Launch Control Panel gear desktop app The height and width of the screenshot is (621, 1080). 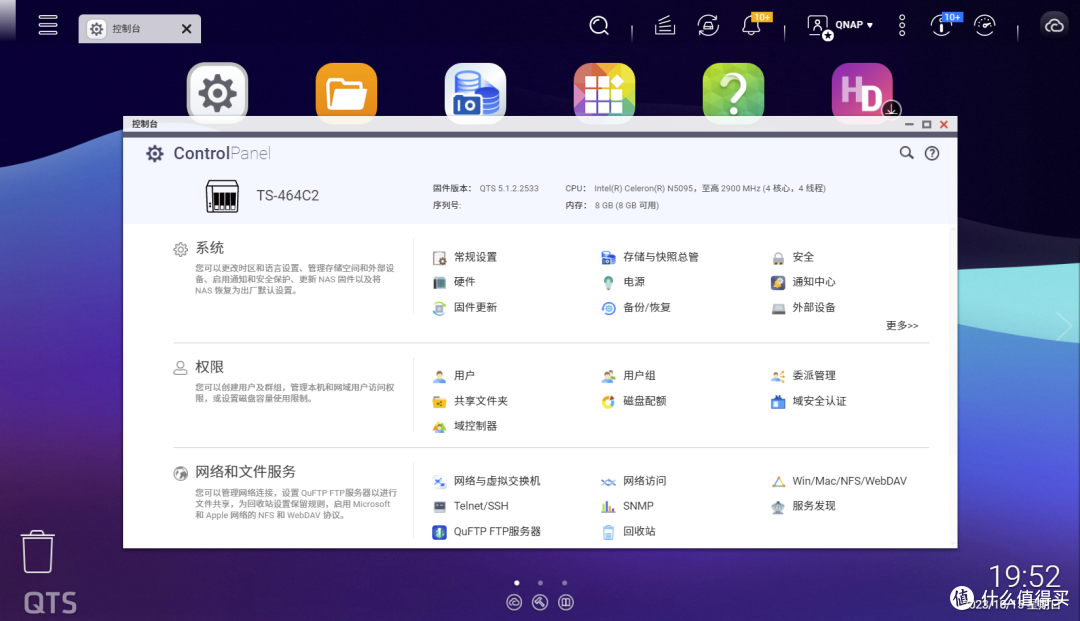[218, 93]
